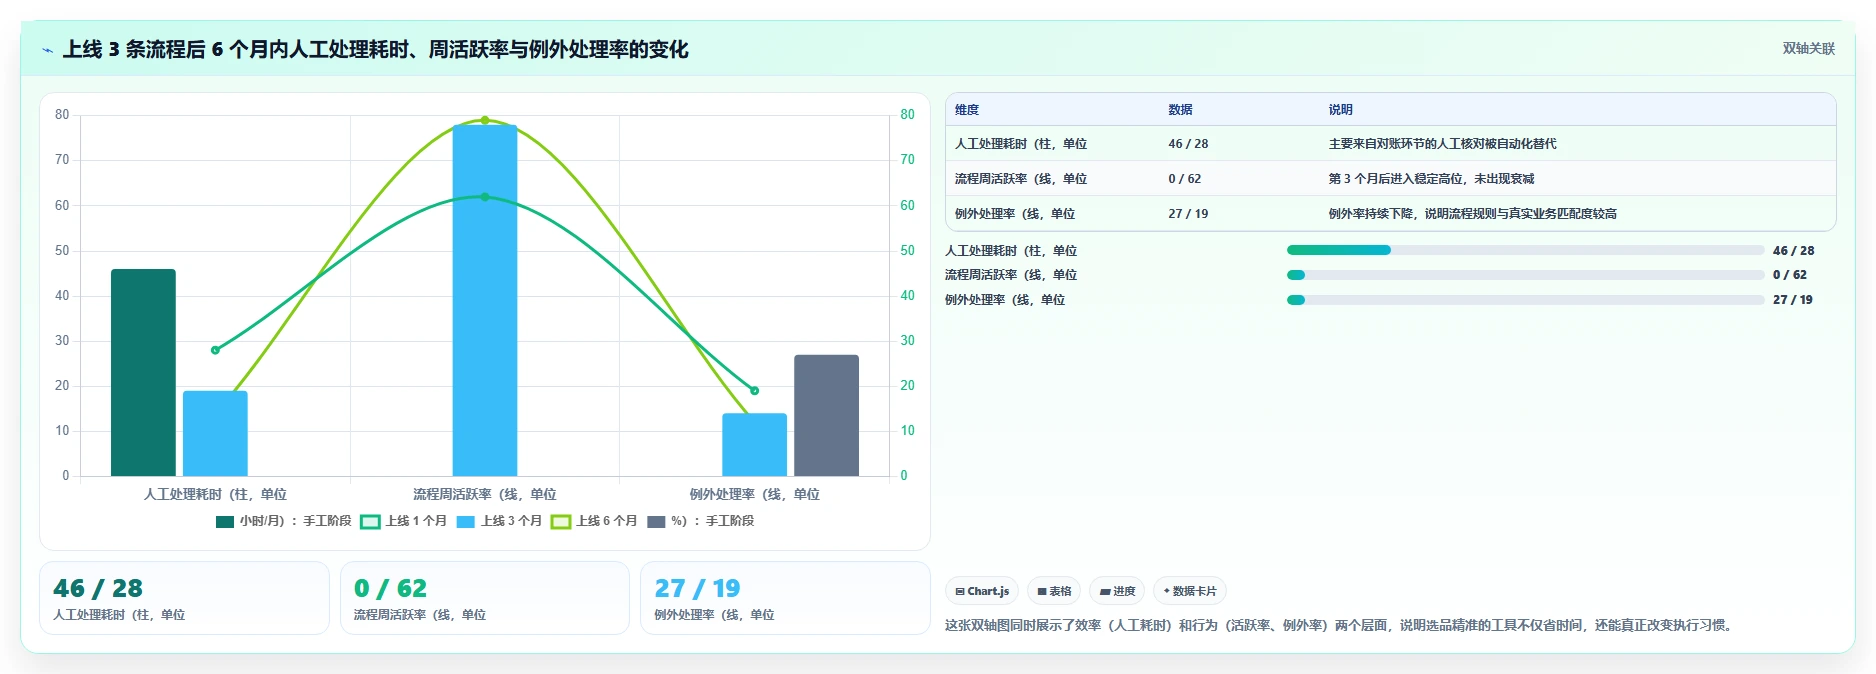Screen dimensions: 1876x674
Task: Click the tallest blue bar in the chart
Action: coord(485,300)
